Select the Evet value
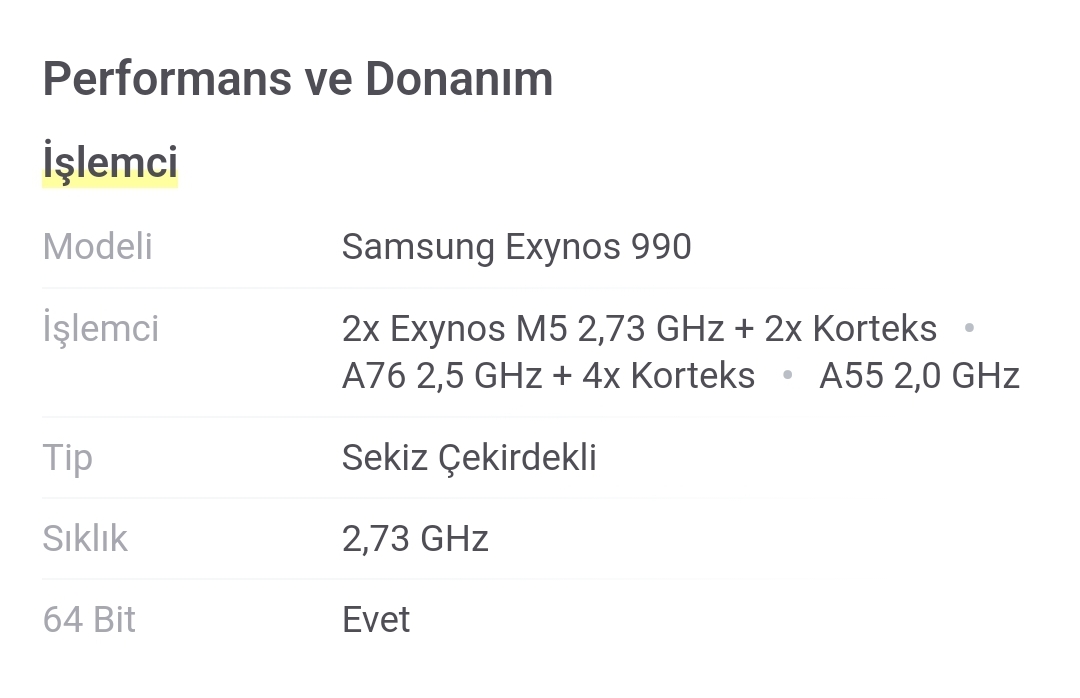1080x698 pixels. coord(376,620)
